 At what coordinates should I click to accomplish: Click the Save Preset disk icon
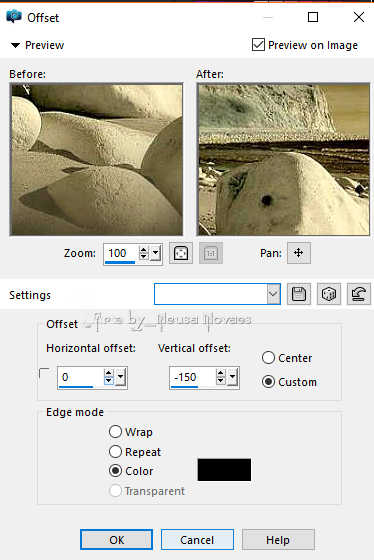[x=299, y=294]
